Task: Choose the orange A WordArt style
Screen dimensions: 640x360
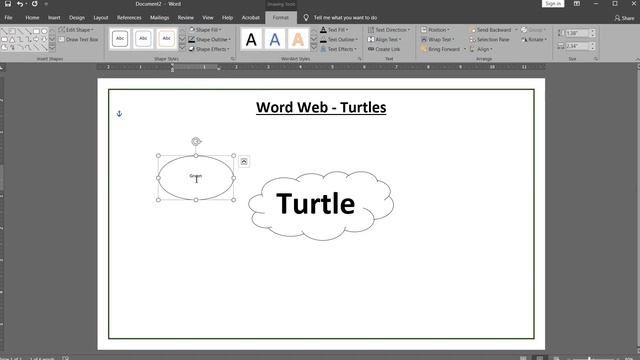Action: 298,40
